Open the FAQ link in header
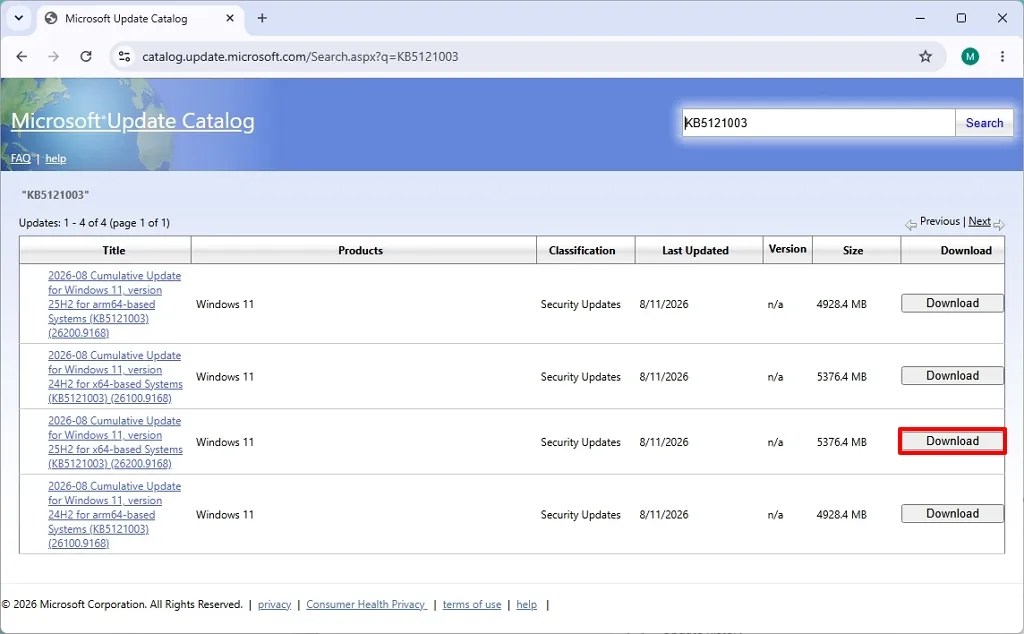Image resolution: width=1024 pixels, height=634 pixels. [x=21, y=159]
